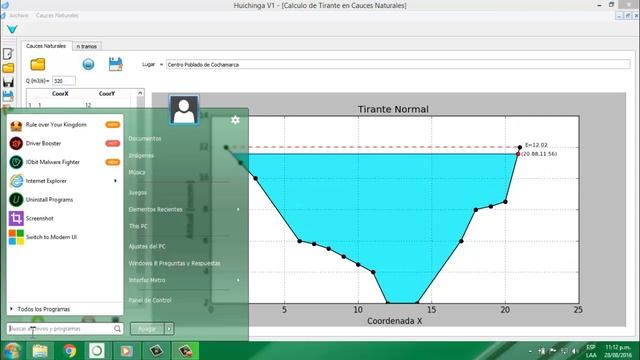Image resolution: width=640 pixels, height=360 pixels.
Task: Open Música from start menu
Action: [x=137, y=172]
